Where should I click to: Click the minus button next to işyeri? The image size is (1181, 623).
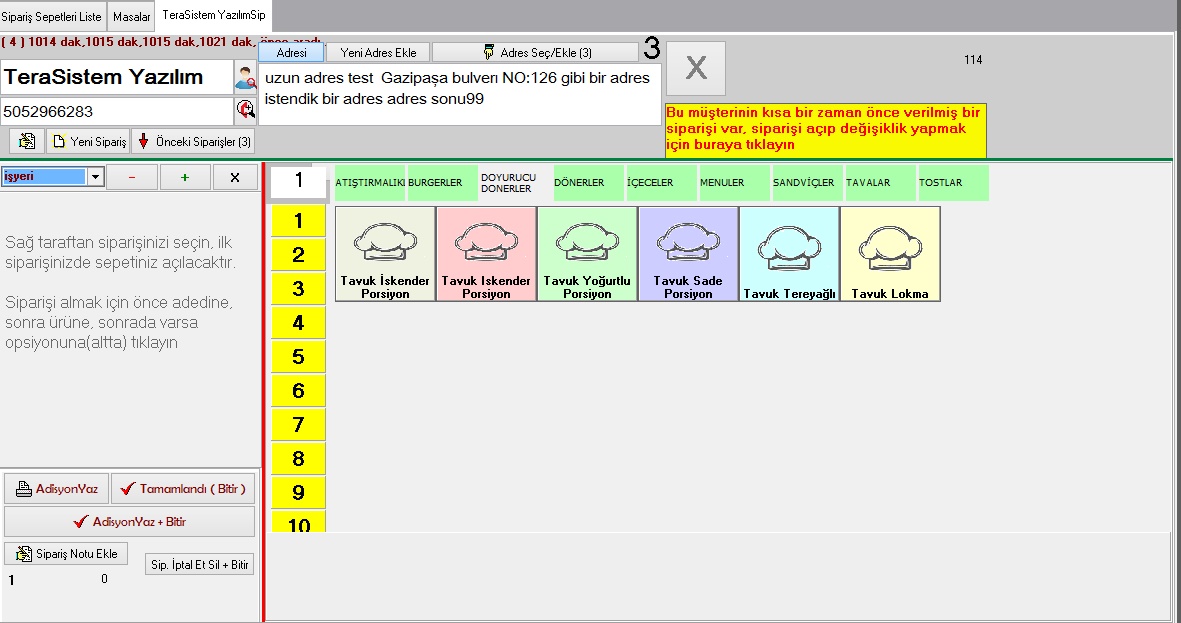(x=132, y=177)
